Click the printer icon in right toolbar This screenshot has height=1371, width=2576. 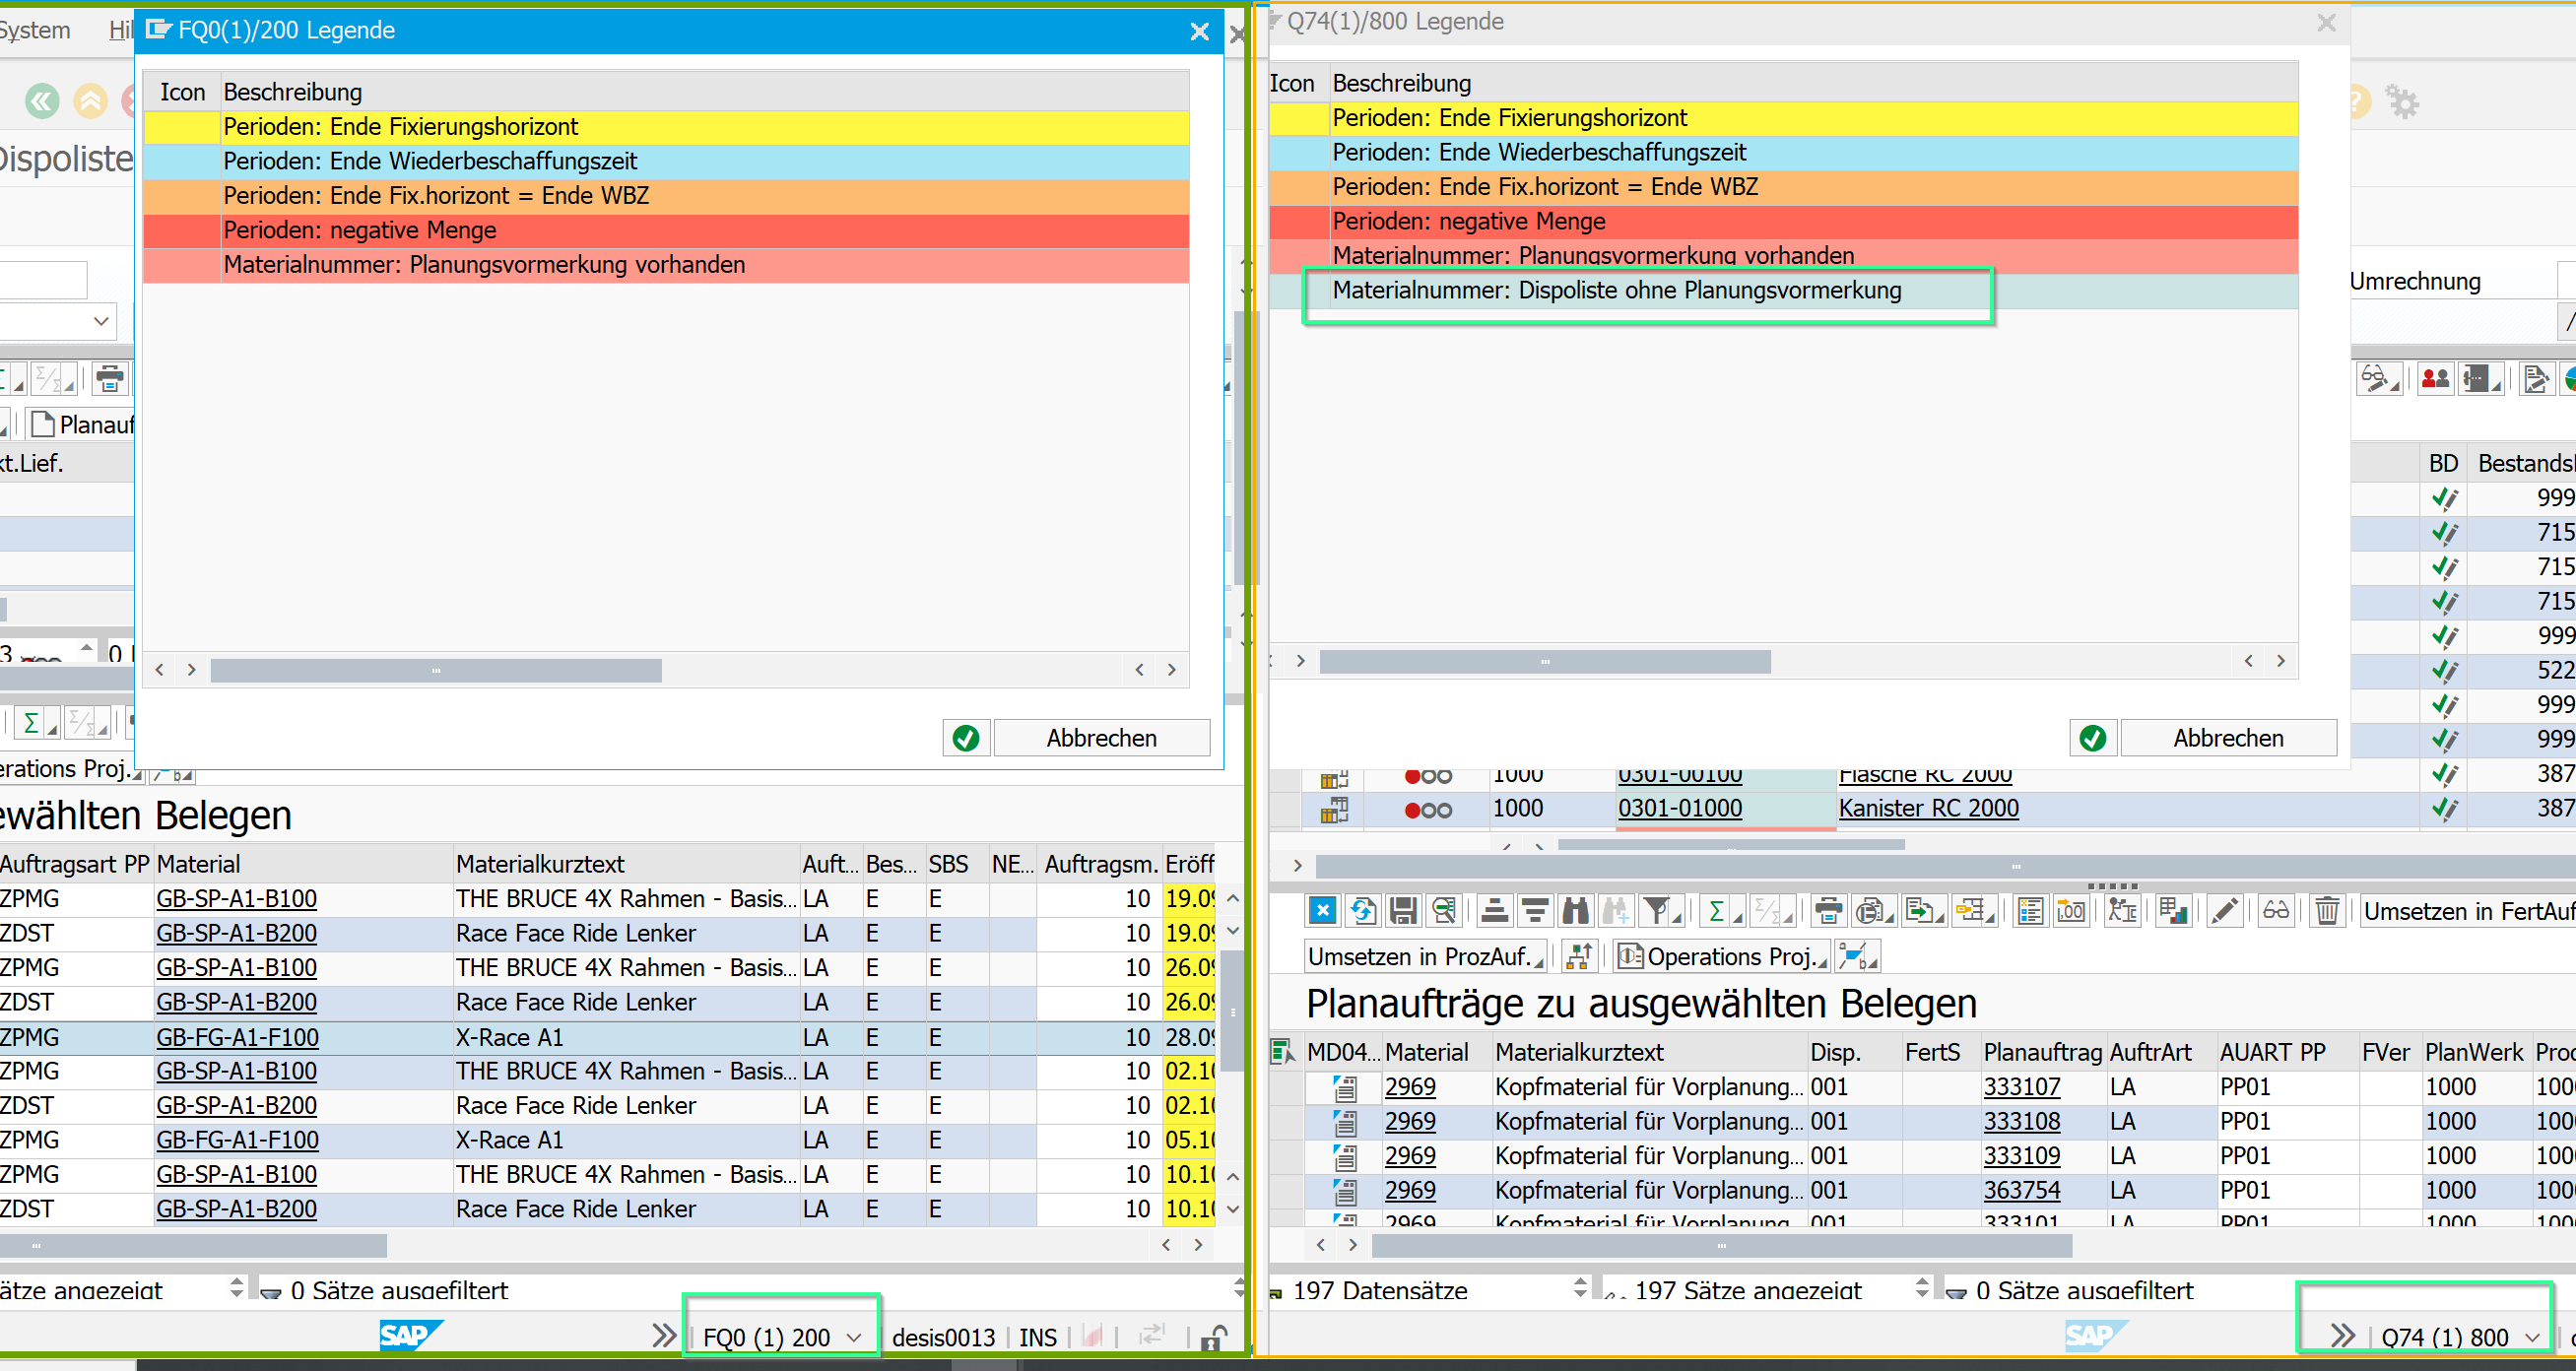point(1828,911)
